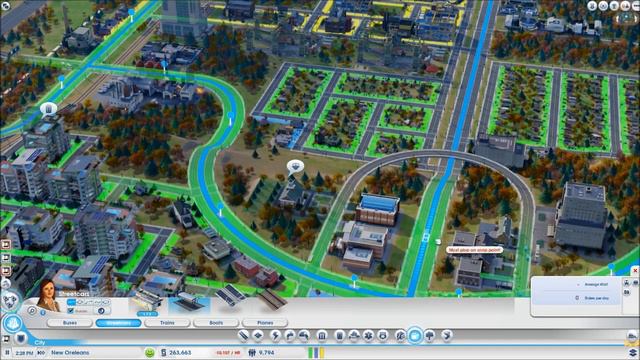Click the magnifier inspect icon
The height and width of the screenshot is (360, 640).
[32, 311]
